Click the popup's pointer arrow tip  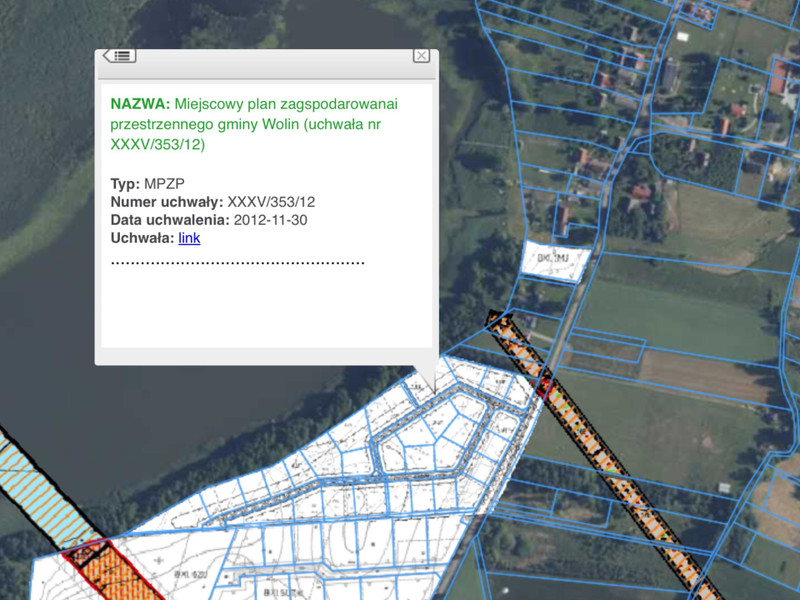point(434,388)
